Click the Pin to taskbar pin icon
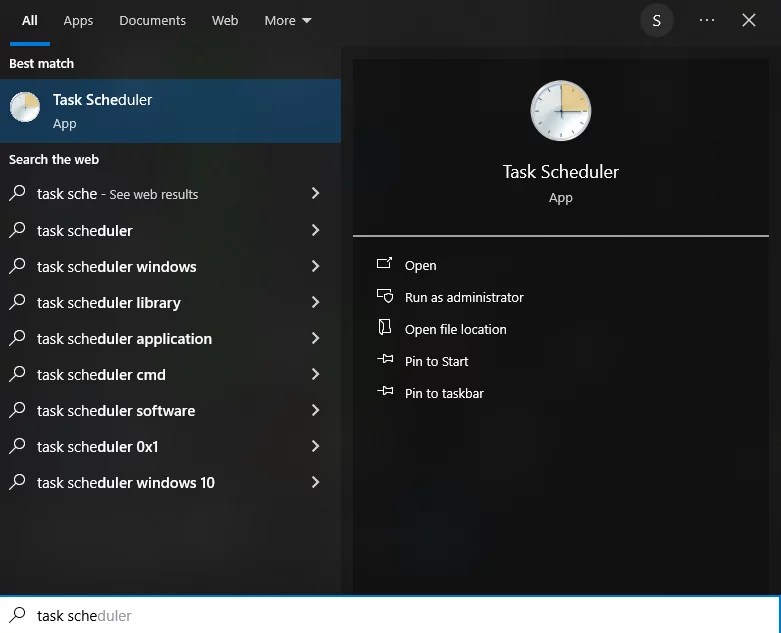 coord(385,391)
